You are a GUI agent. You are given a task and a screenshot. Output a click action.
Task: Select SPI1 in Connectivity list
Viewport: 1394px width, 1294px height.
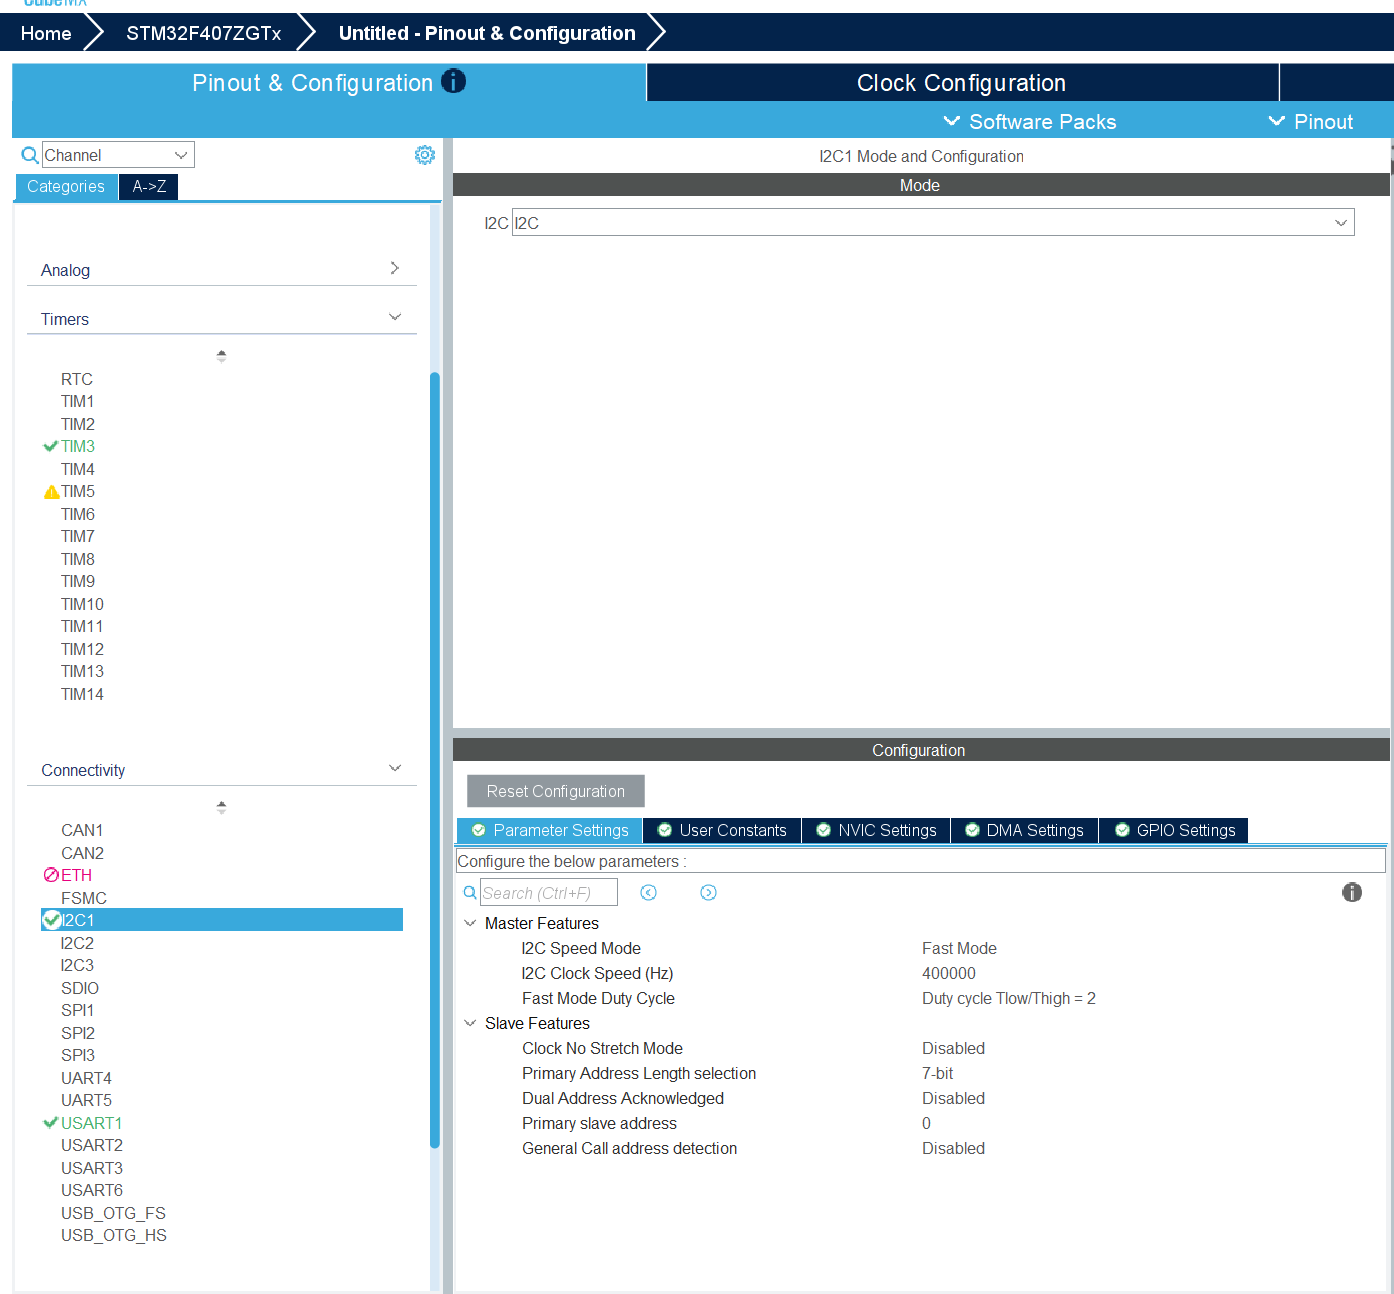point(77,1010)
